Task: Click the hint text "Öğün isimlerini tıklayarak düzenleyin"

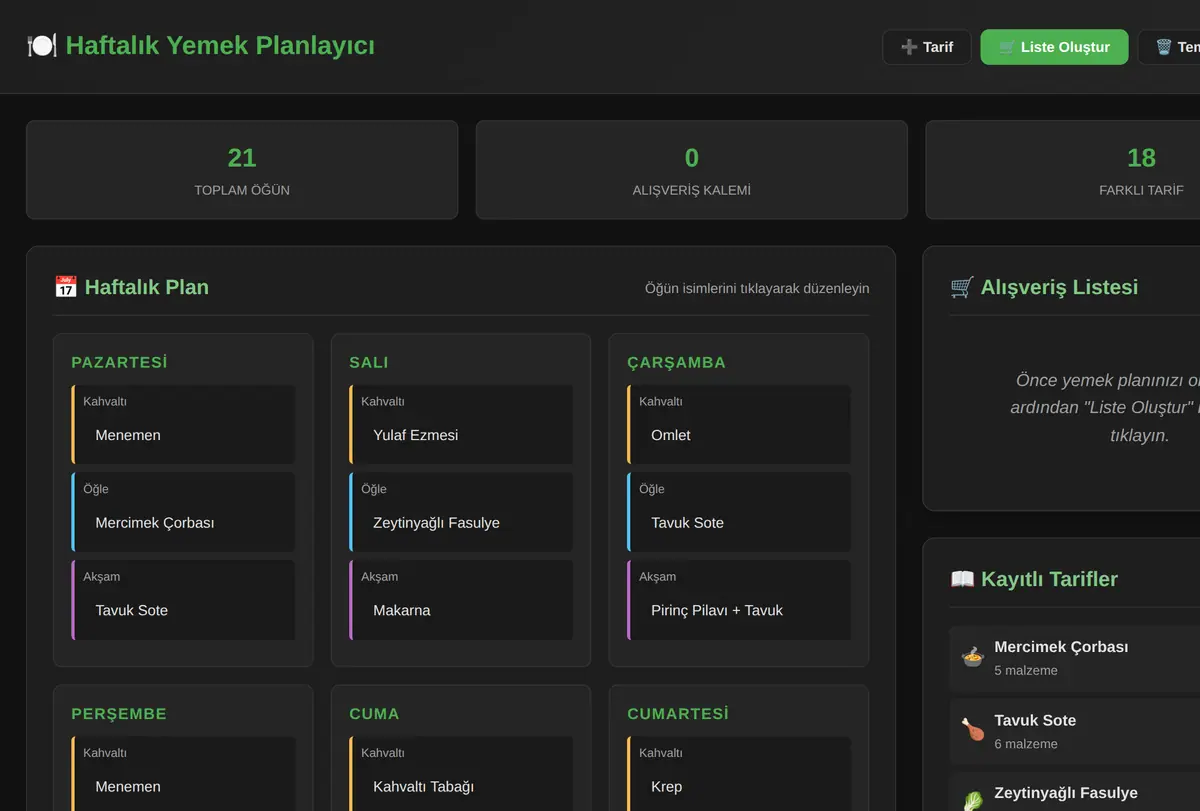Action: (757, 289)
